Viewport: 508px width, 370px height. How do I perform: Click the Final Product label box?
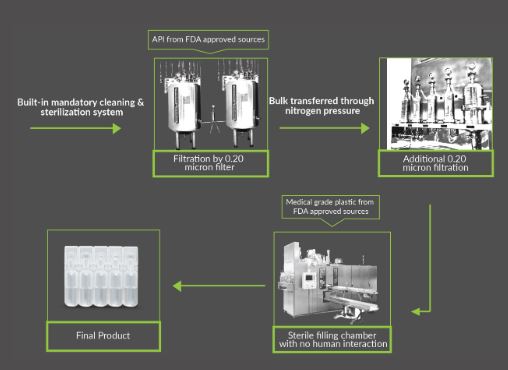pos(103,336)
